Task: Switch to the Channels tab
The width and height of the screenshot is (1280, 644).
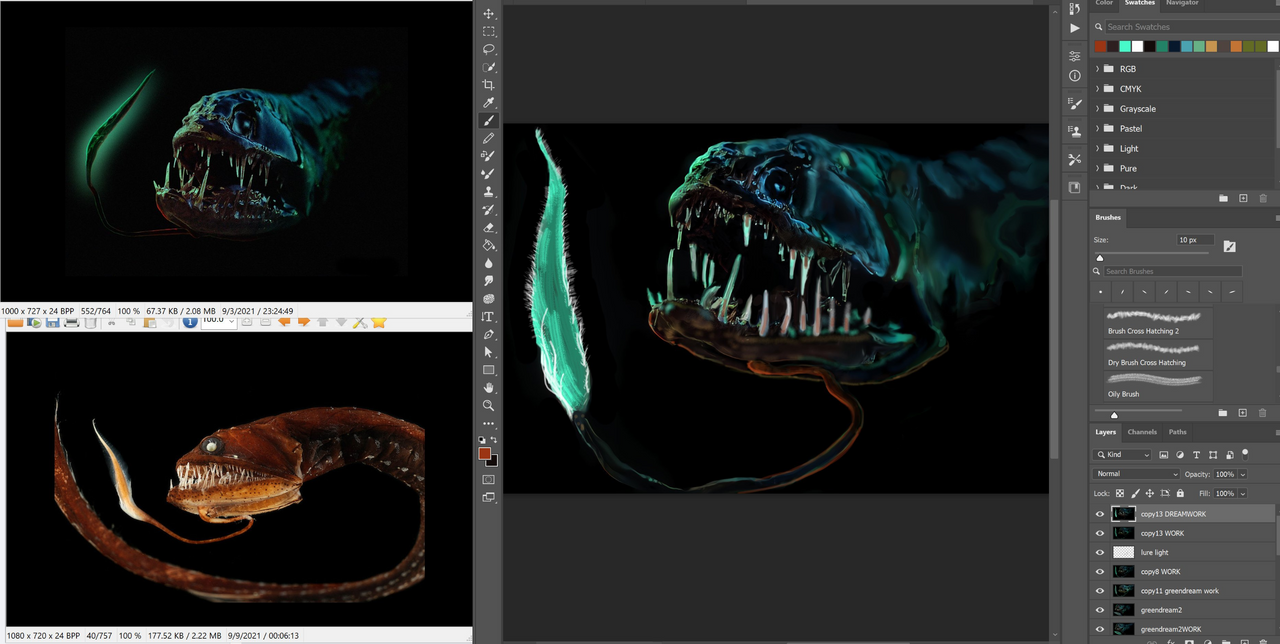Action: click(x=1142, y=432)
